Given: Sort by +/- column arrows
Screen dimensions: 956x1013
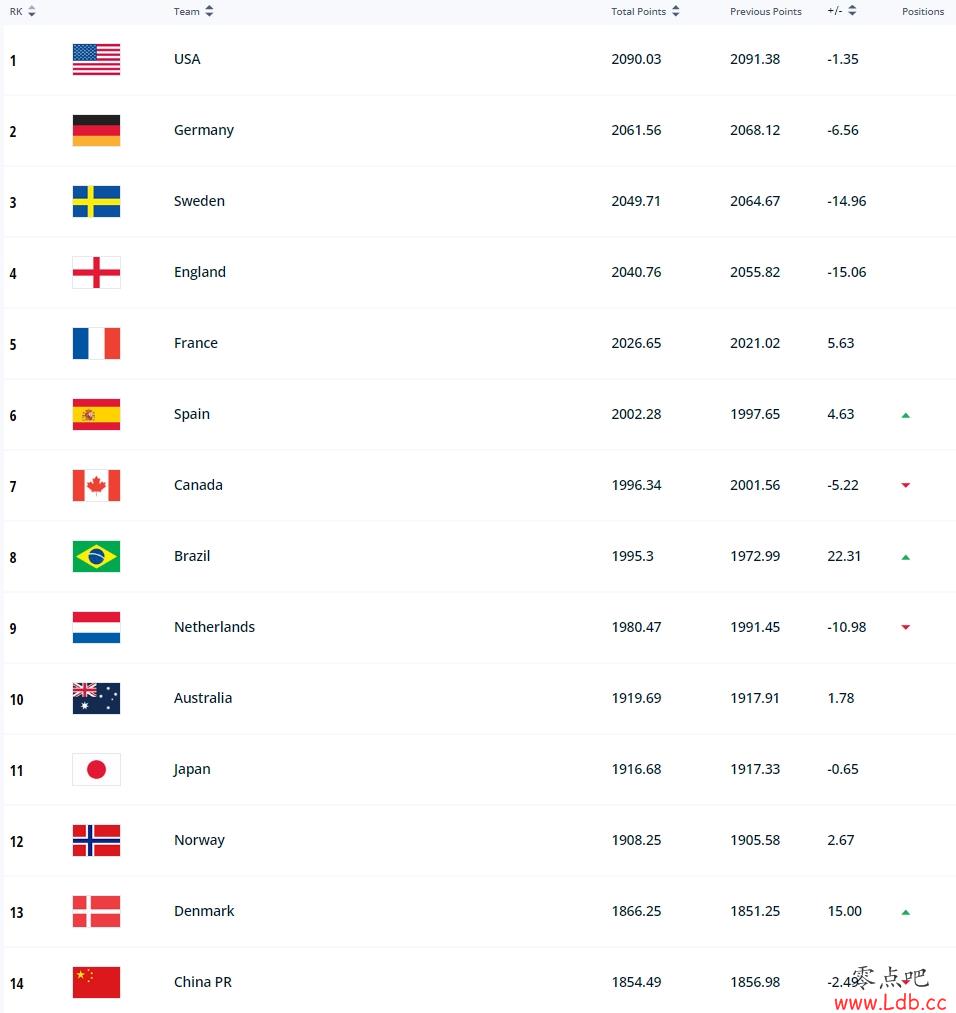Looking at the screenshot, I should click(x=852, y=10).
